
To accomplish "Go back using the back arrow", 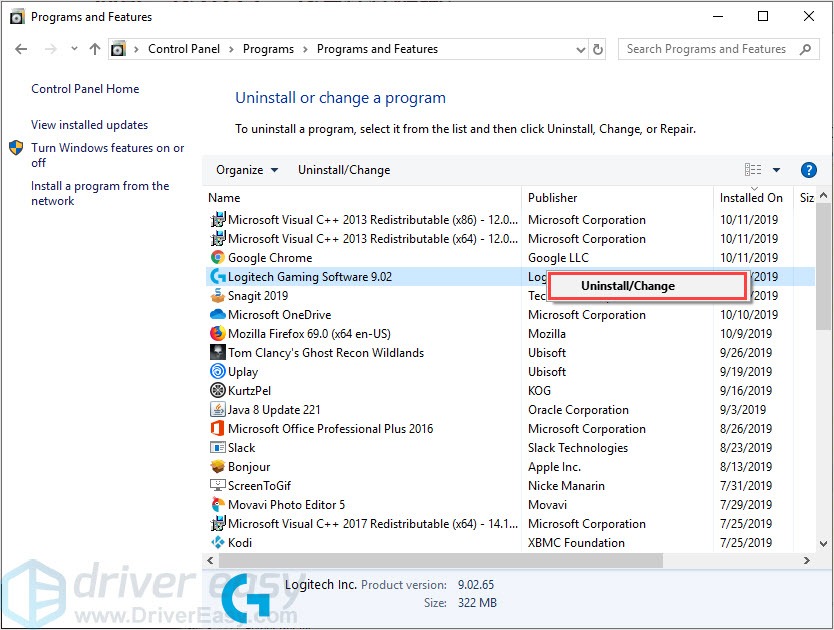I will [x=22, y=48].
